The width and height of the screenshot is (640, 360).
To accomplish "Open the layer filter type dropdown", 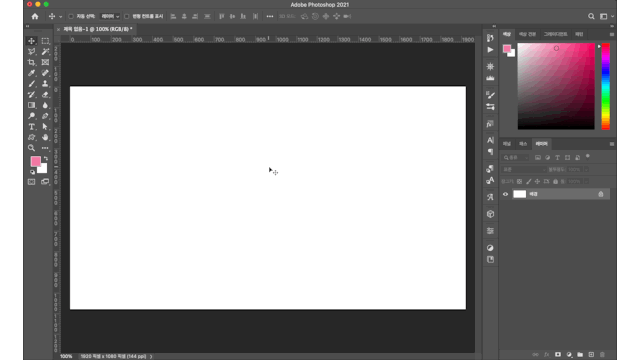I will [x=516, y=158].
